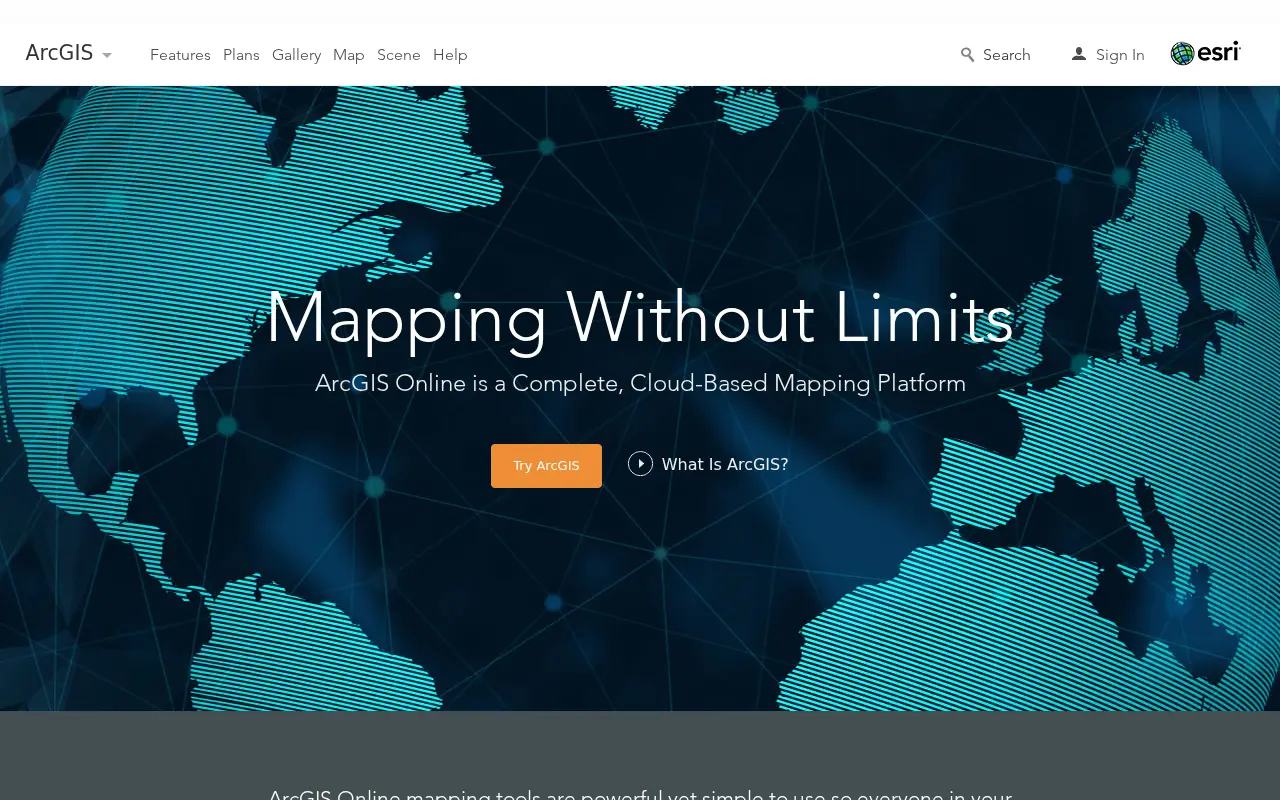
Task: Open Scene in the navigation bar
Action: [x=399, y=55]
